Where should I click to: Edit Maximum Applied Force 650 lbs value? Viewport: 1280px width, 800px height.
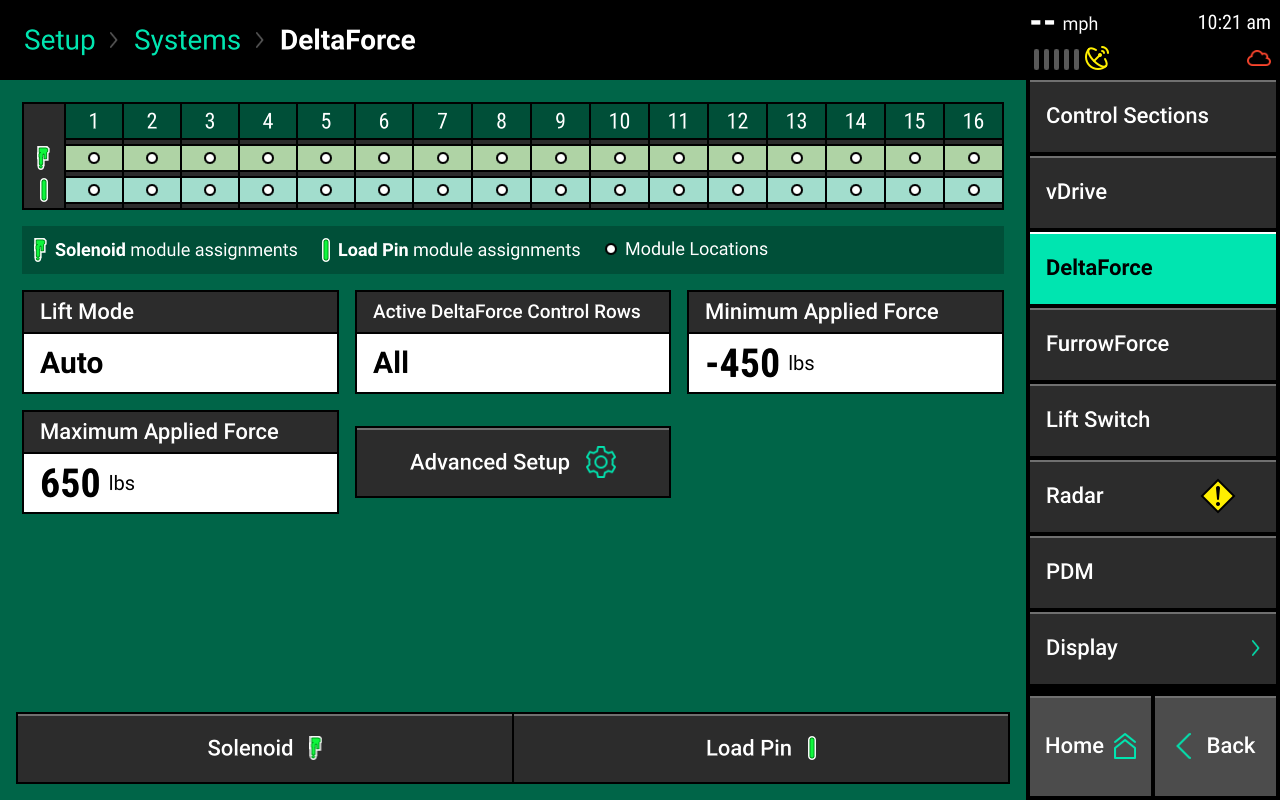(x=181, y=483)
